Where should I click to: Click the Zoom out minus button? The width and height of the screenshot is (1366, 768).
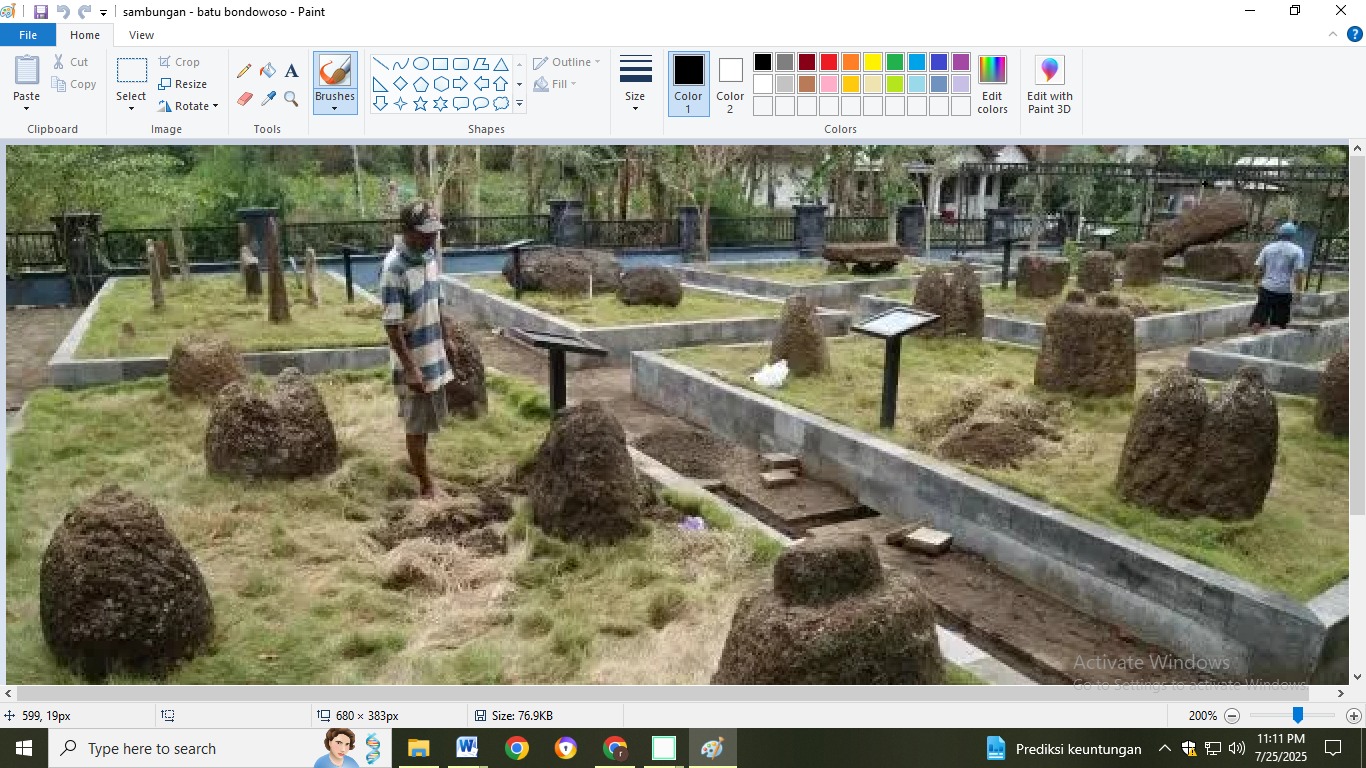pyautogui.click(x=1232, y=716)
